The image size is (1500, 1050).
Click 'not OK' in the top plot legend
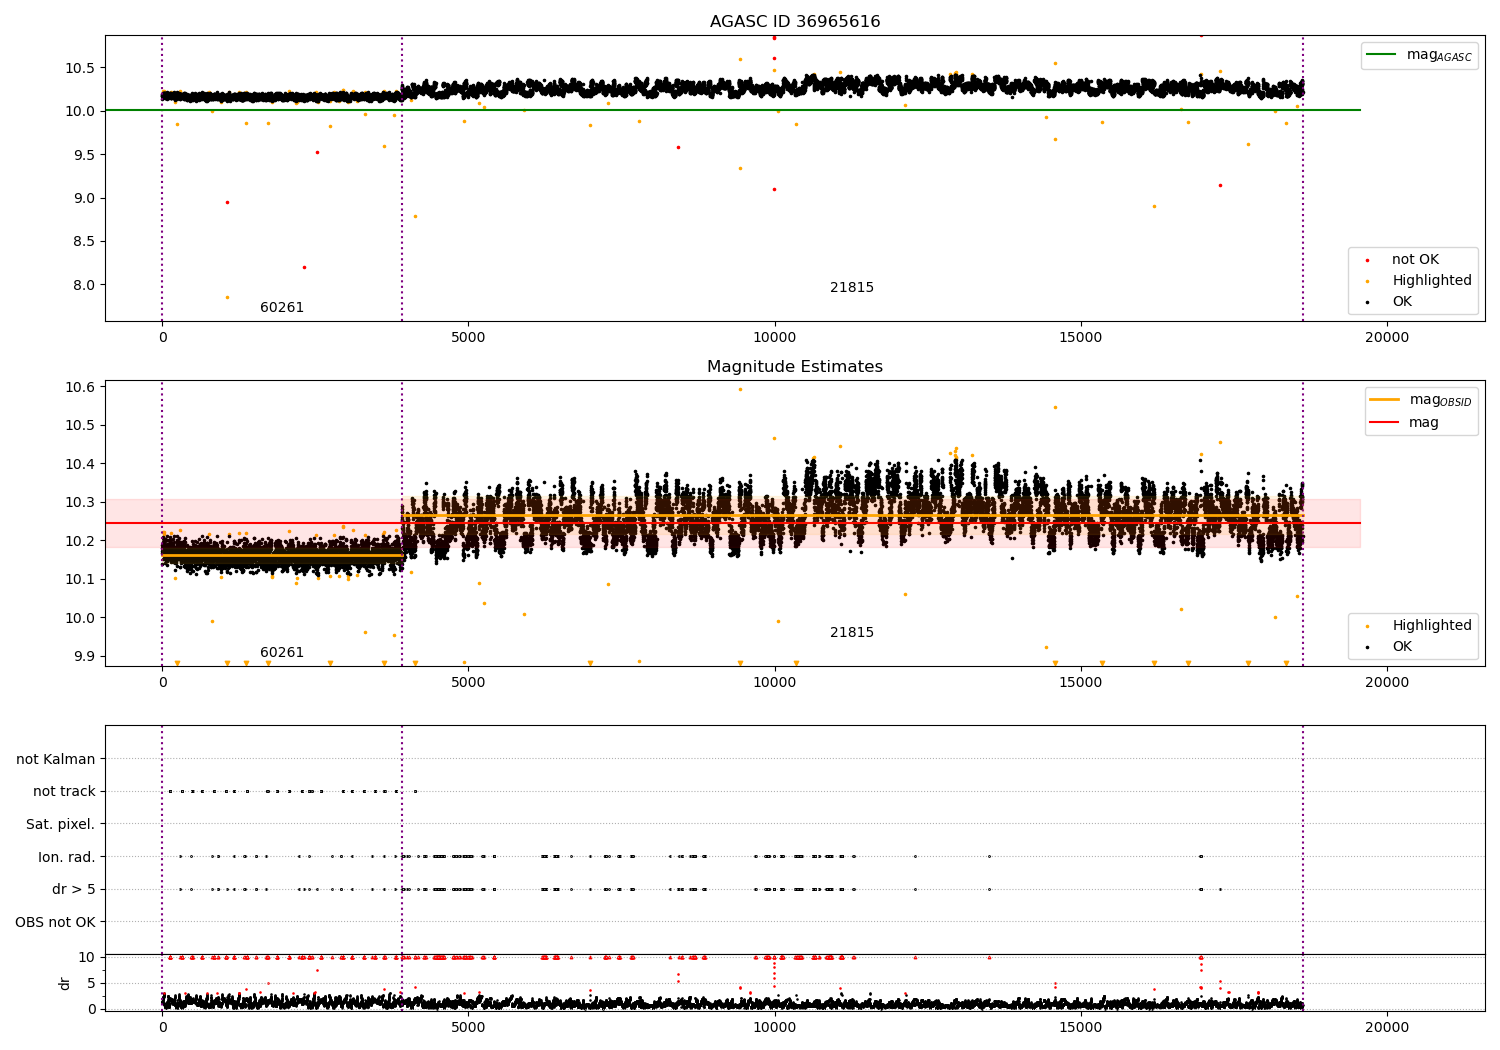tap(1415, 259)
